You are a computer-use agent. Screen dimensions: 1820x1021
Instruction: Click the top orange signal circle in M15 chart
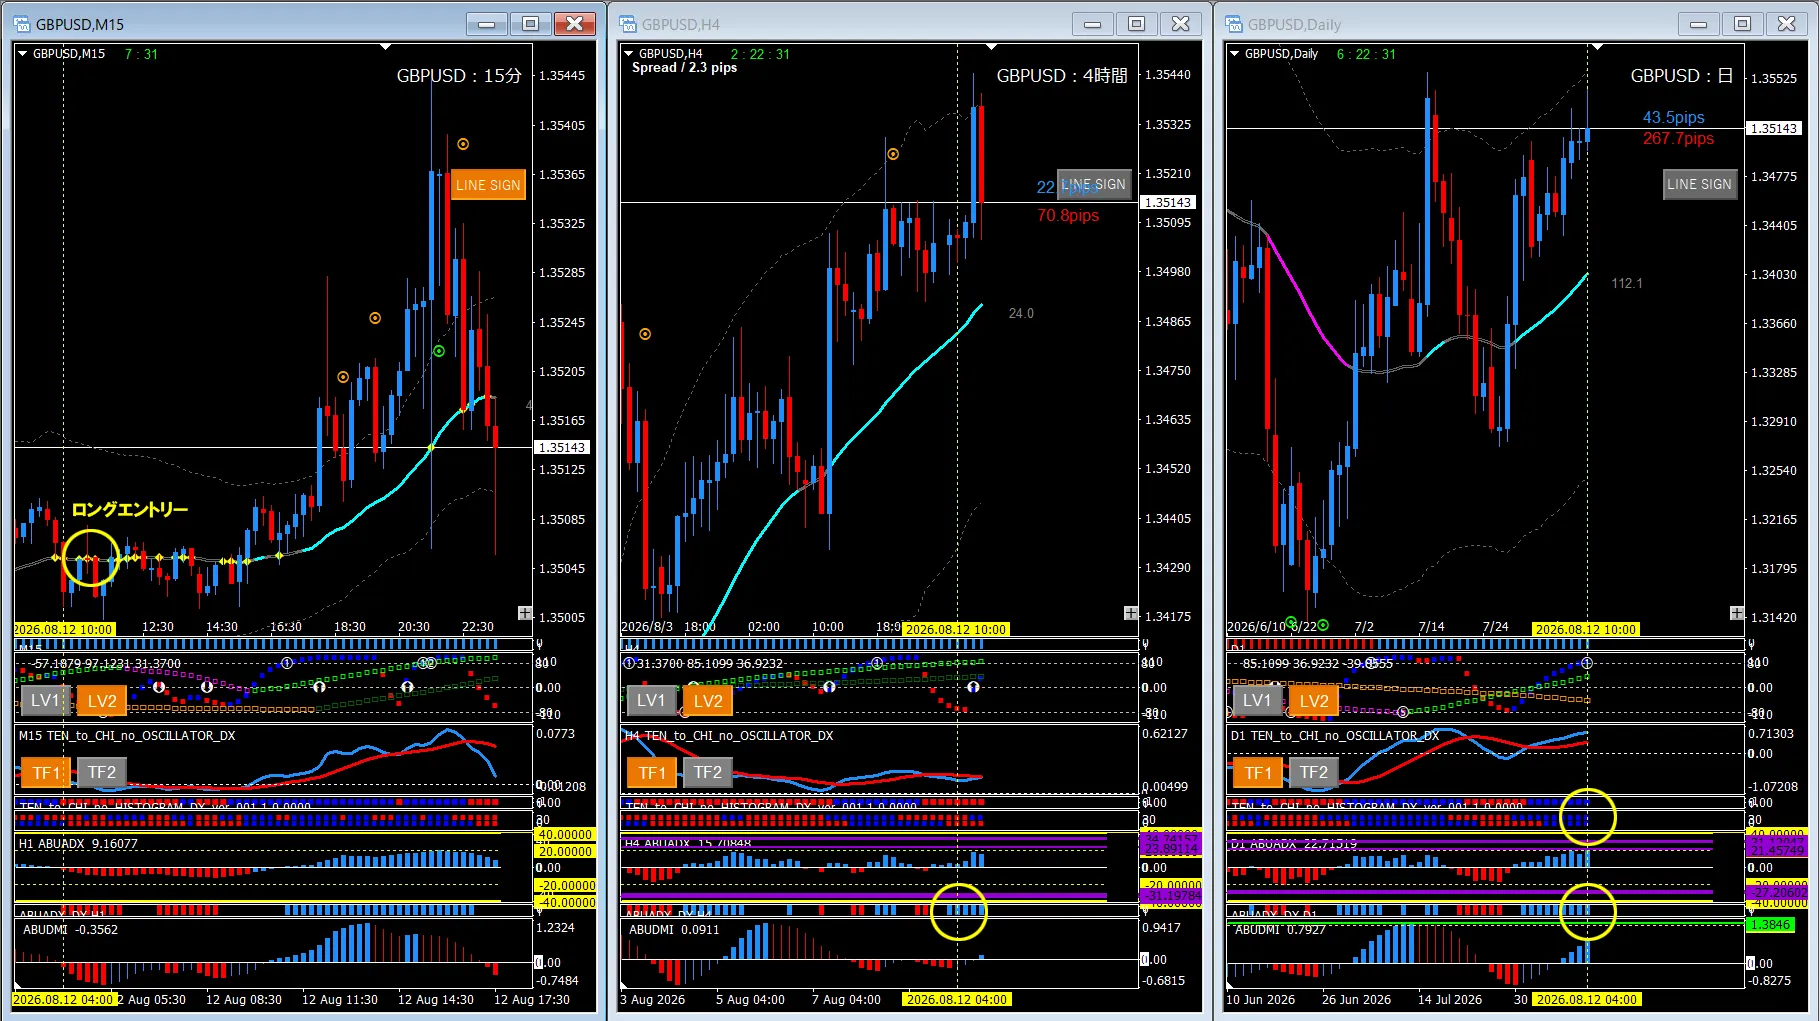pos(463,144)
